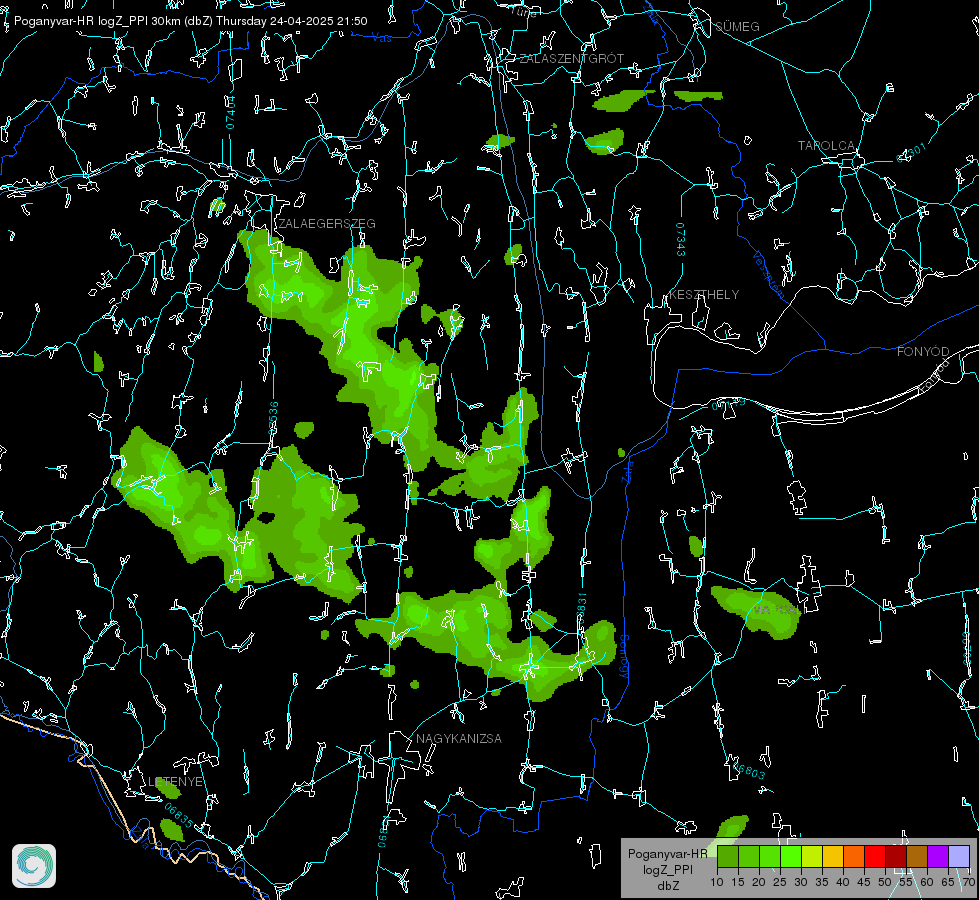Select the 10-15 dBZ dark green swatch
The height and width of the screenshot is (900, 979).
pos(728,857)
